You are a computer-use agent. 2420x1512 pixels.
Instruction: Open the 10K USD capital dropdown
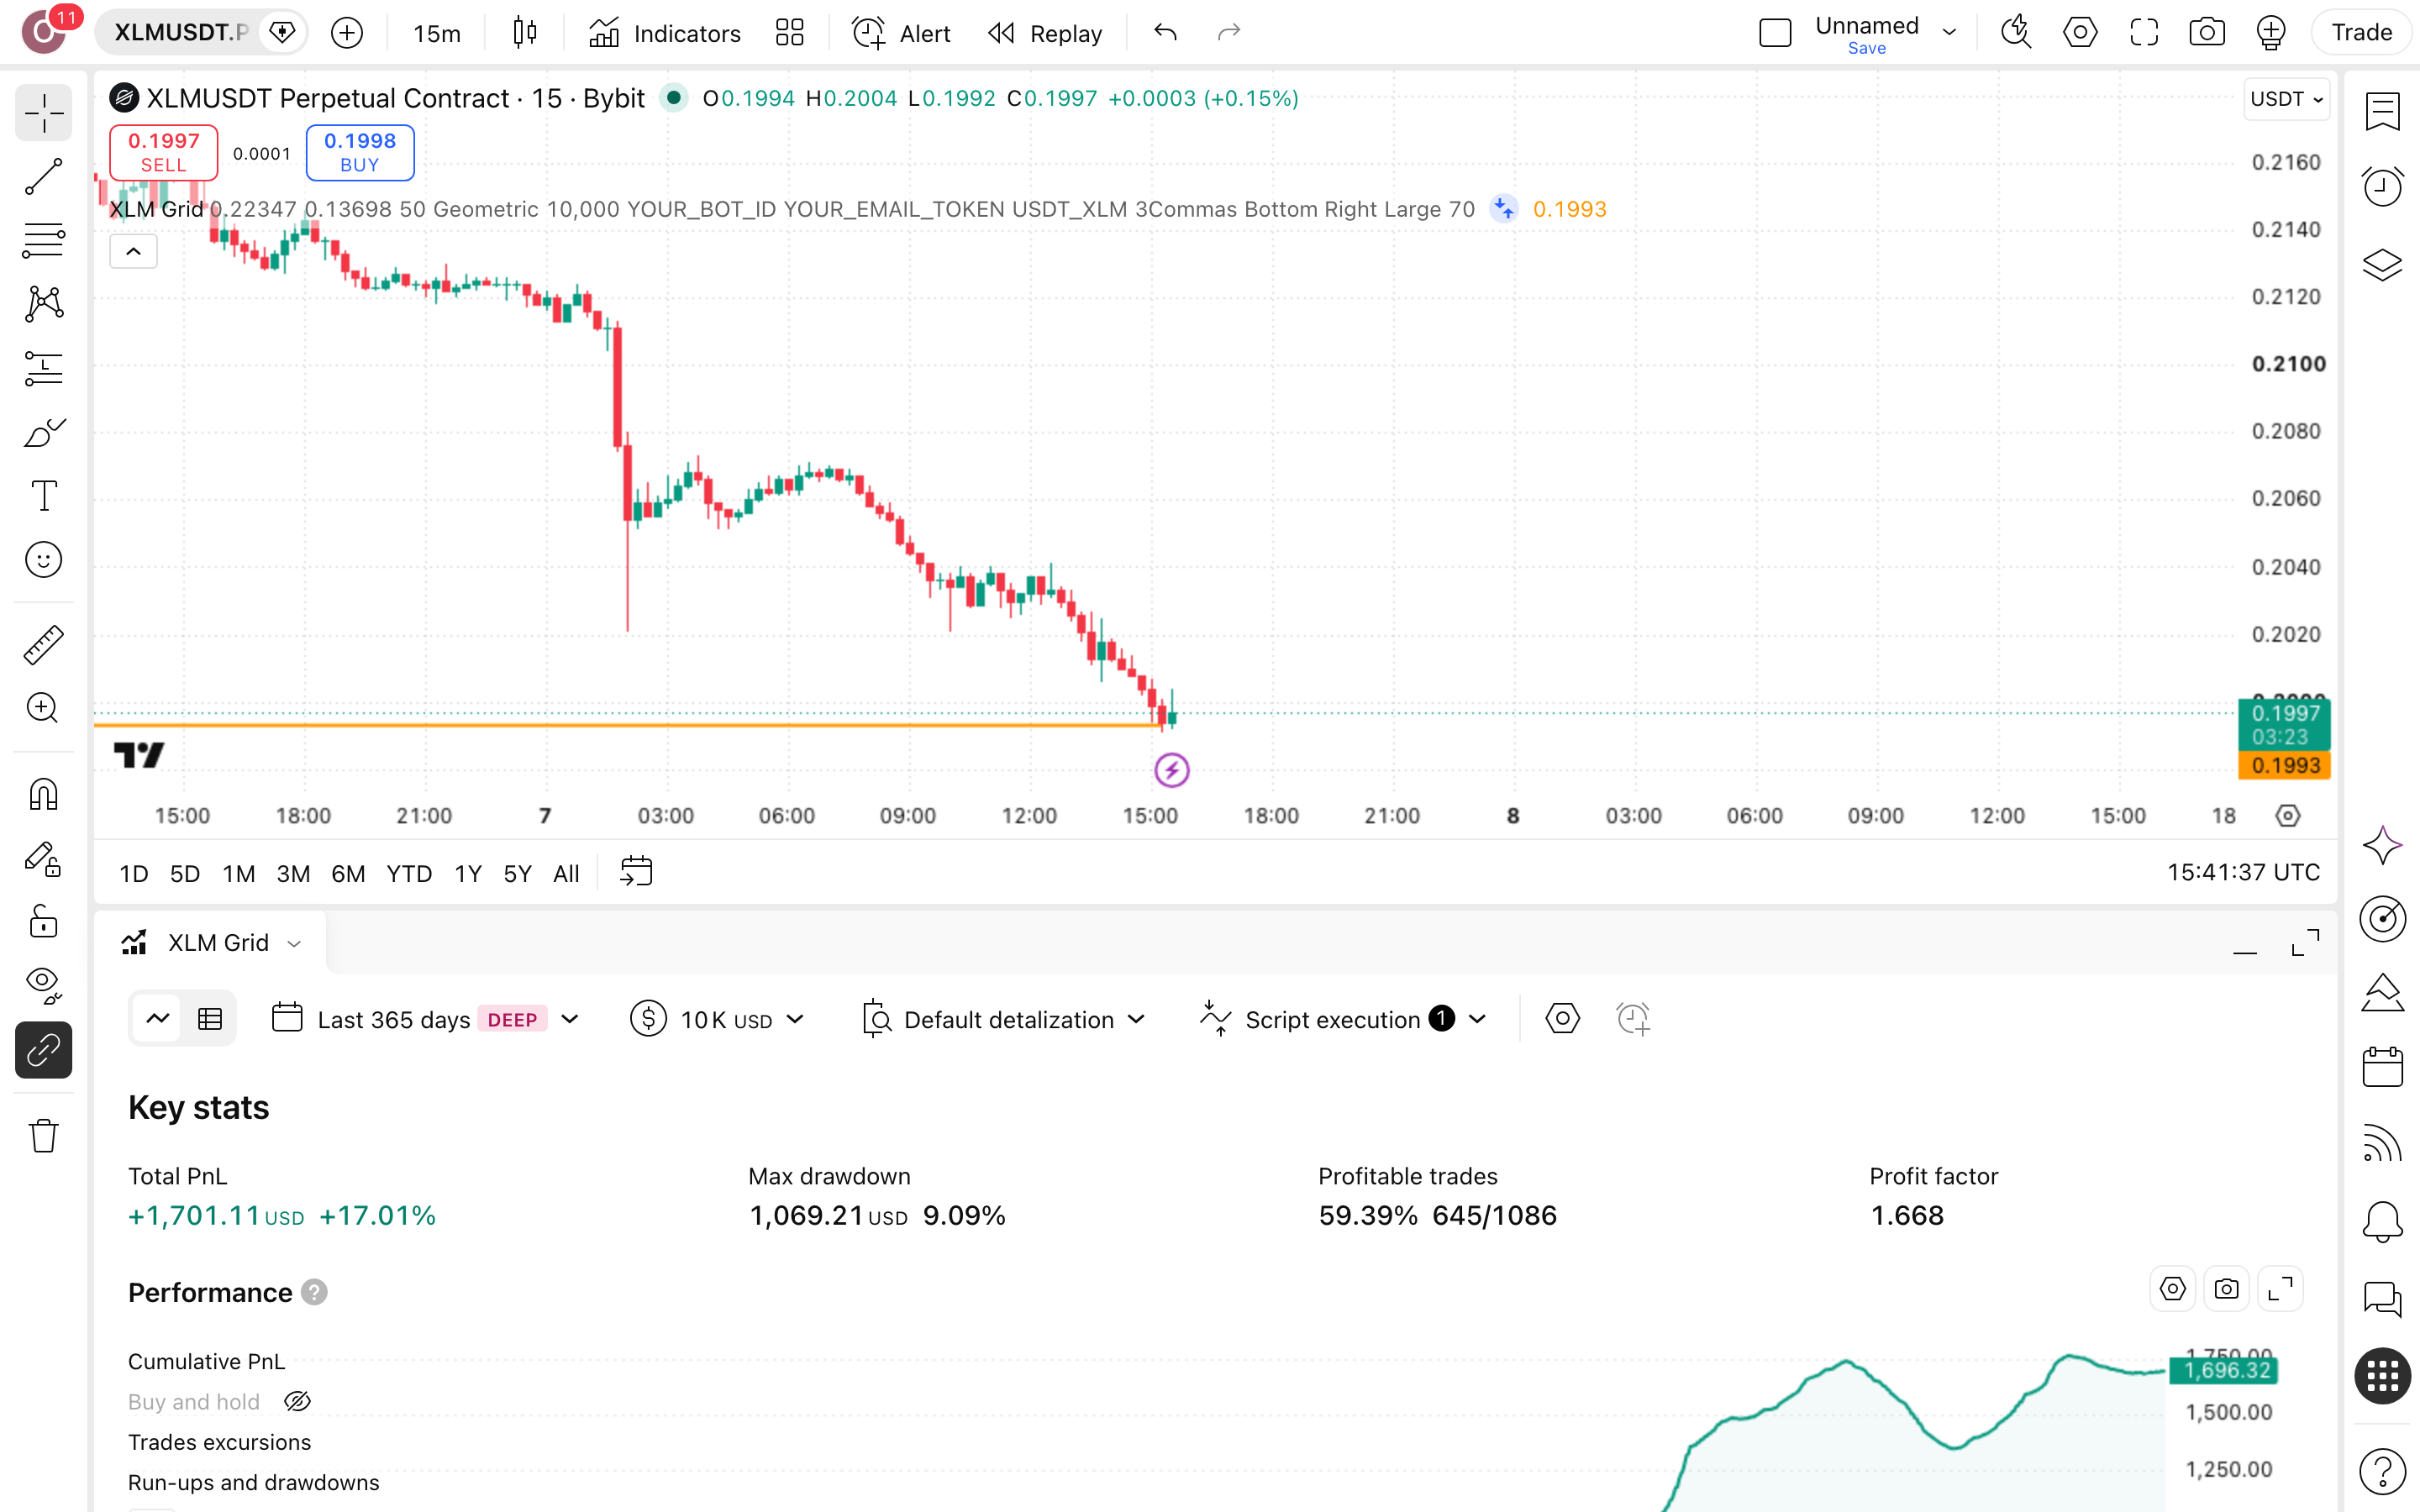point(718,1019)
